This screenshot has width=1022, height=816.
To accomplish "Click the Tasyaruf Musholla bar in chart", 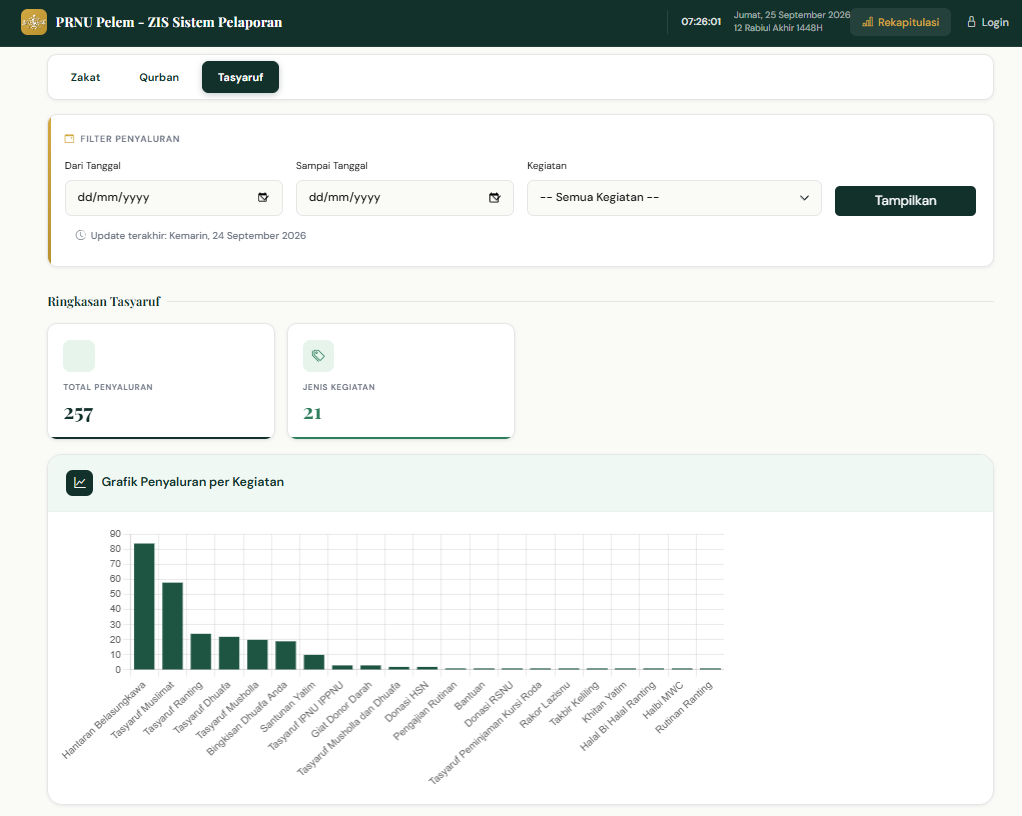I will [x=257, y=654].
